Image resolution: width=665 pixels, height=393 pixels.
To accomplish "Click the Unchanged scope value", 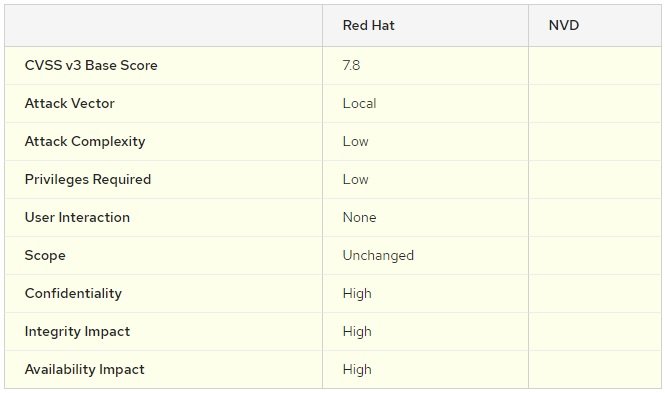I will click(378, 256).
